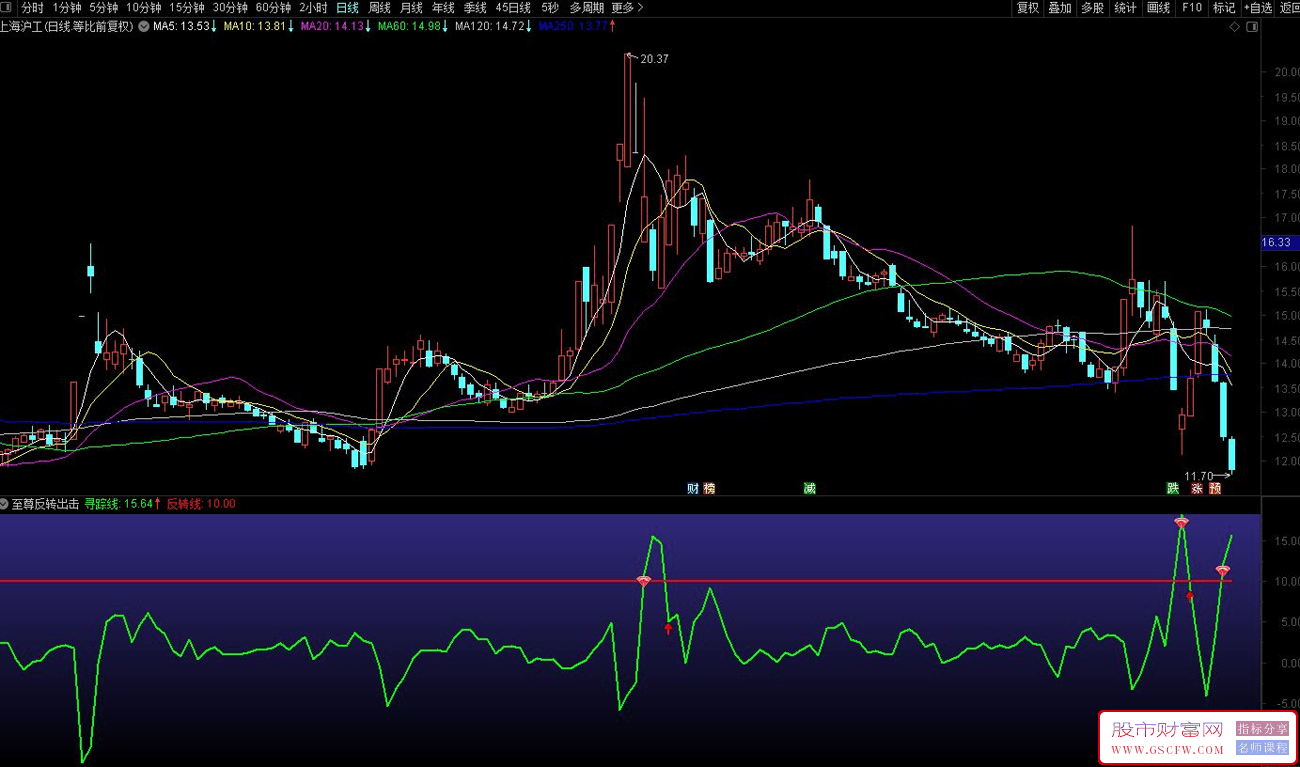Open the 统计 statistics tool

[1126, 7]
